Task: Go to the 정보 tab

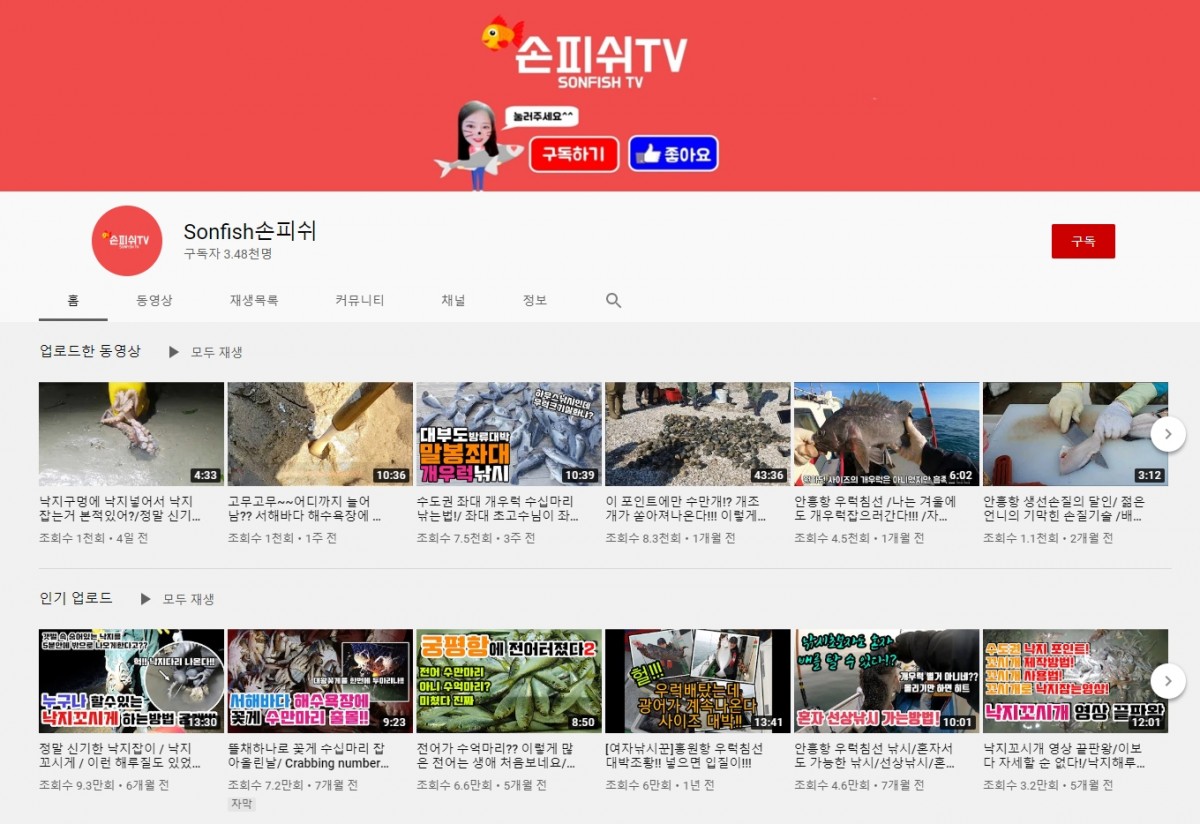Action: (x=535, y=300)
